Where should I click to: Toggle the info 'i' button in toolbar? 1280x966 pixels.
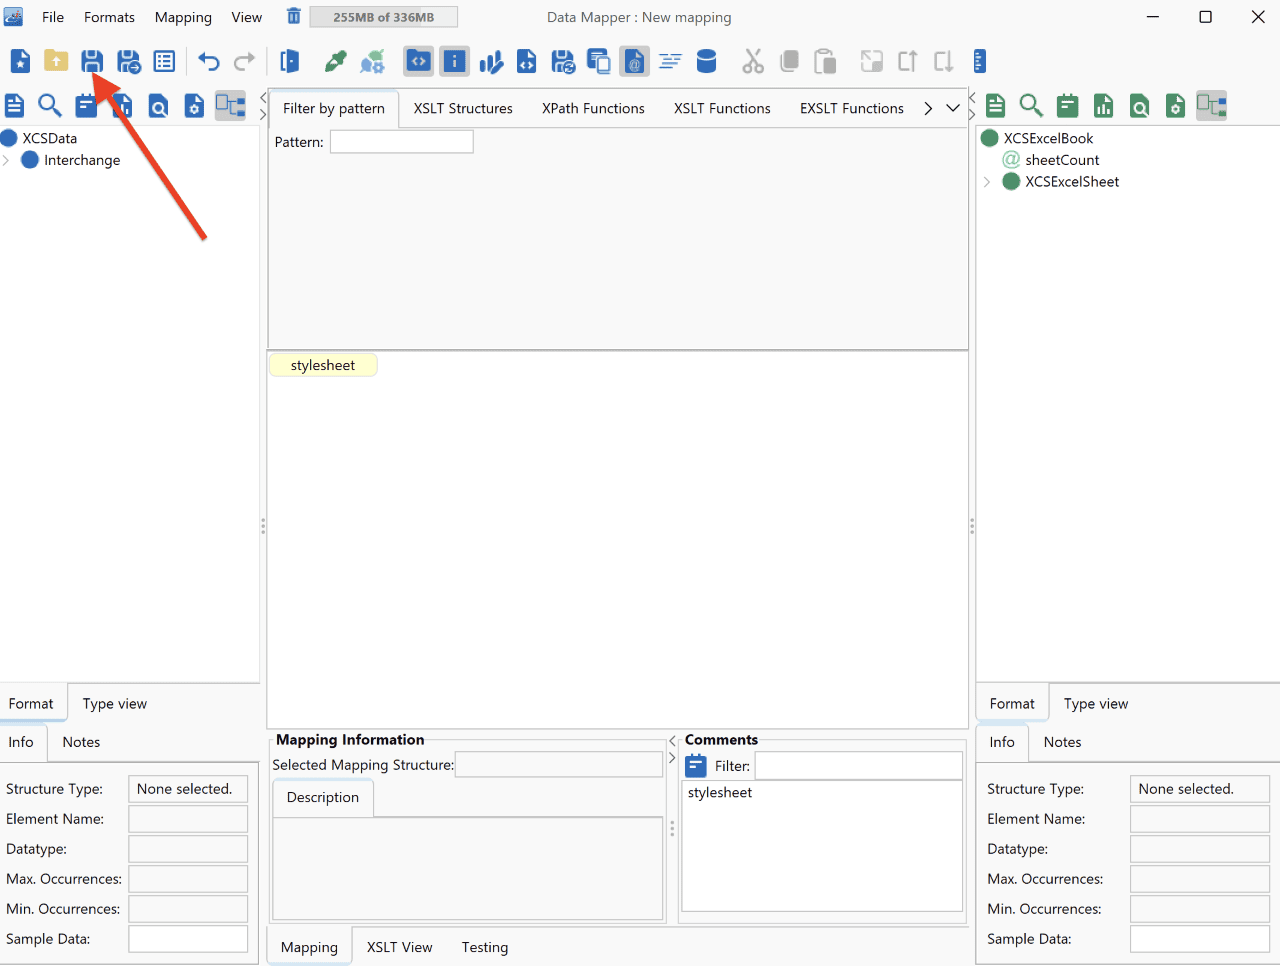455,61
